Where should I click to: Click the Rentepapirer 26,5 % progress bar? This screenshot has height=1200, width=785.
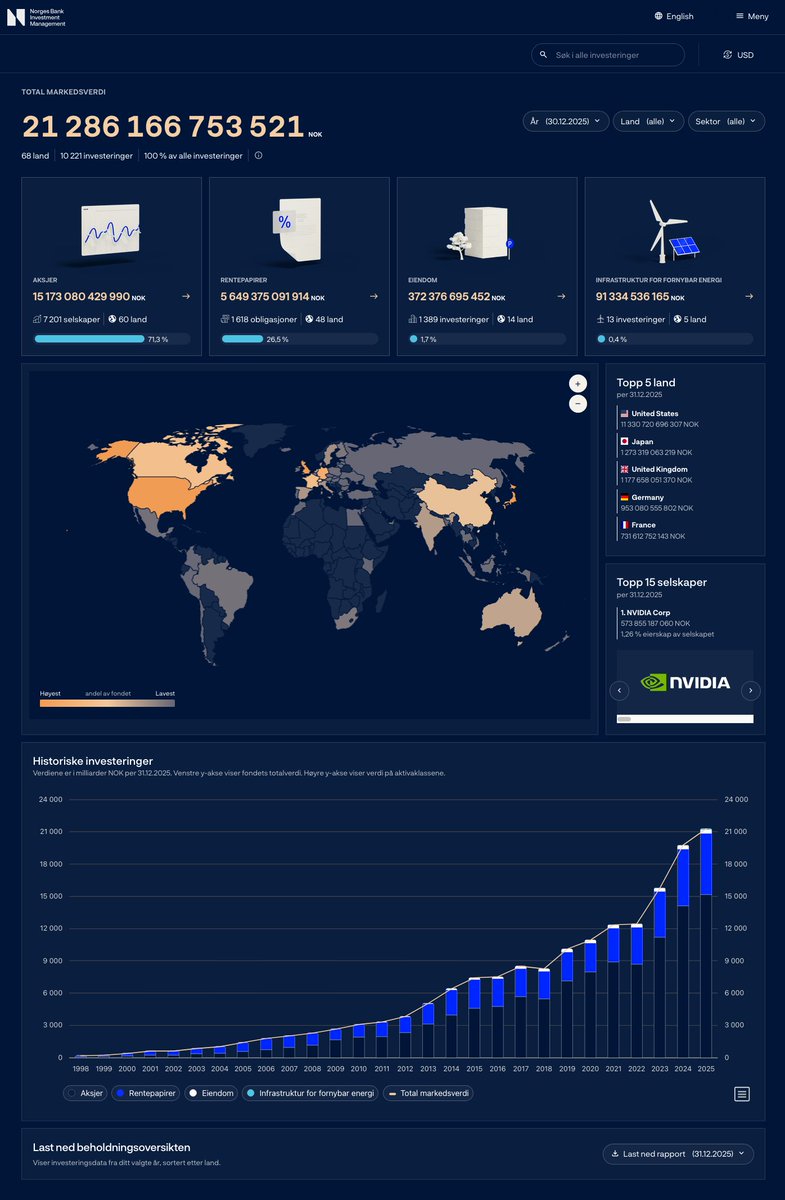[x=299, y=339]
